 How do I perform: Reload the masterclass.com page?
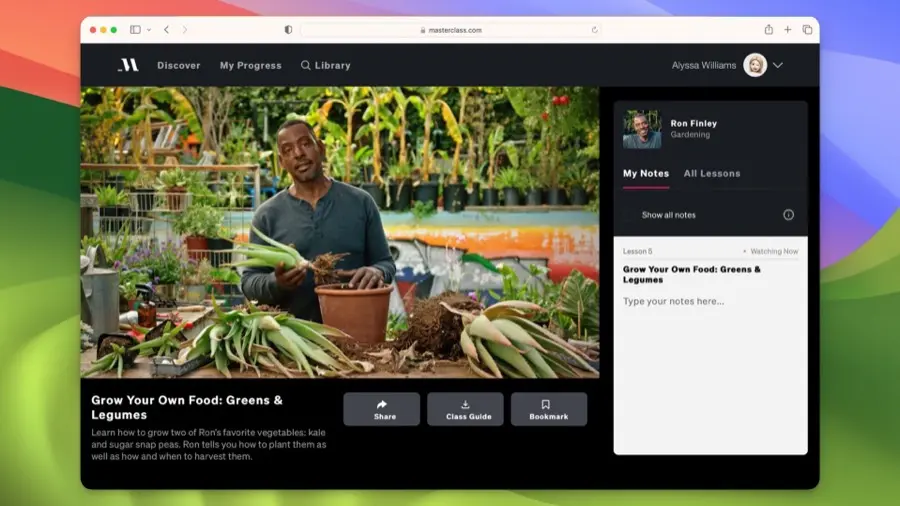(x=595, y=30)
